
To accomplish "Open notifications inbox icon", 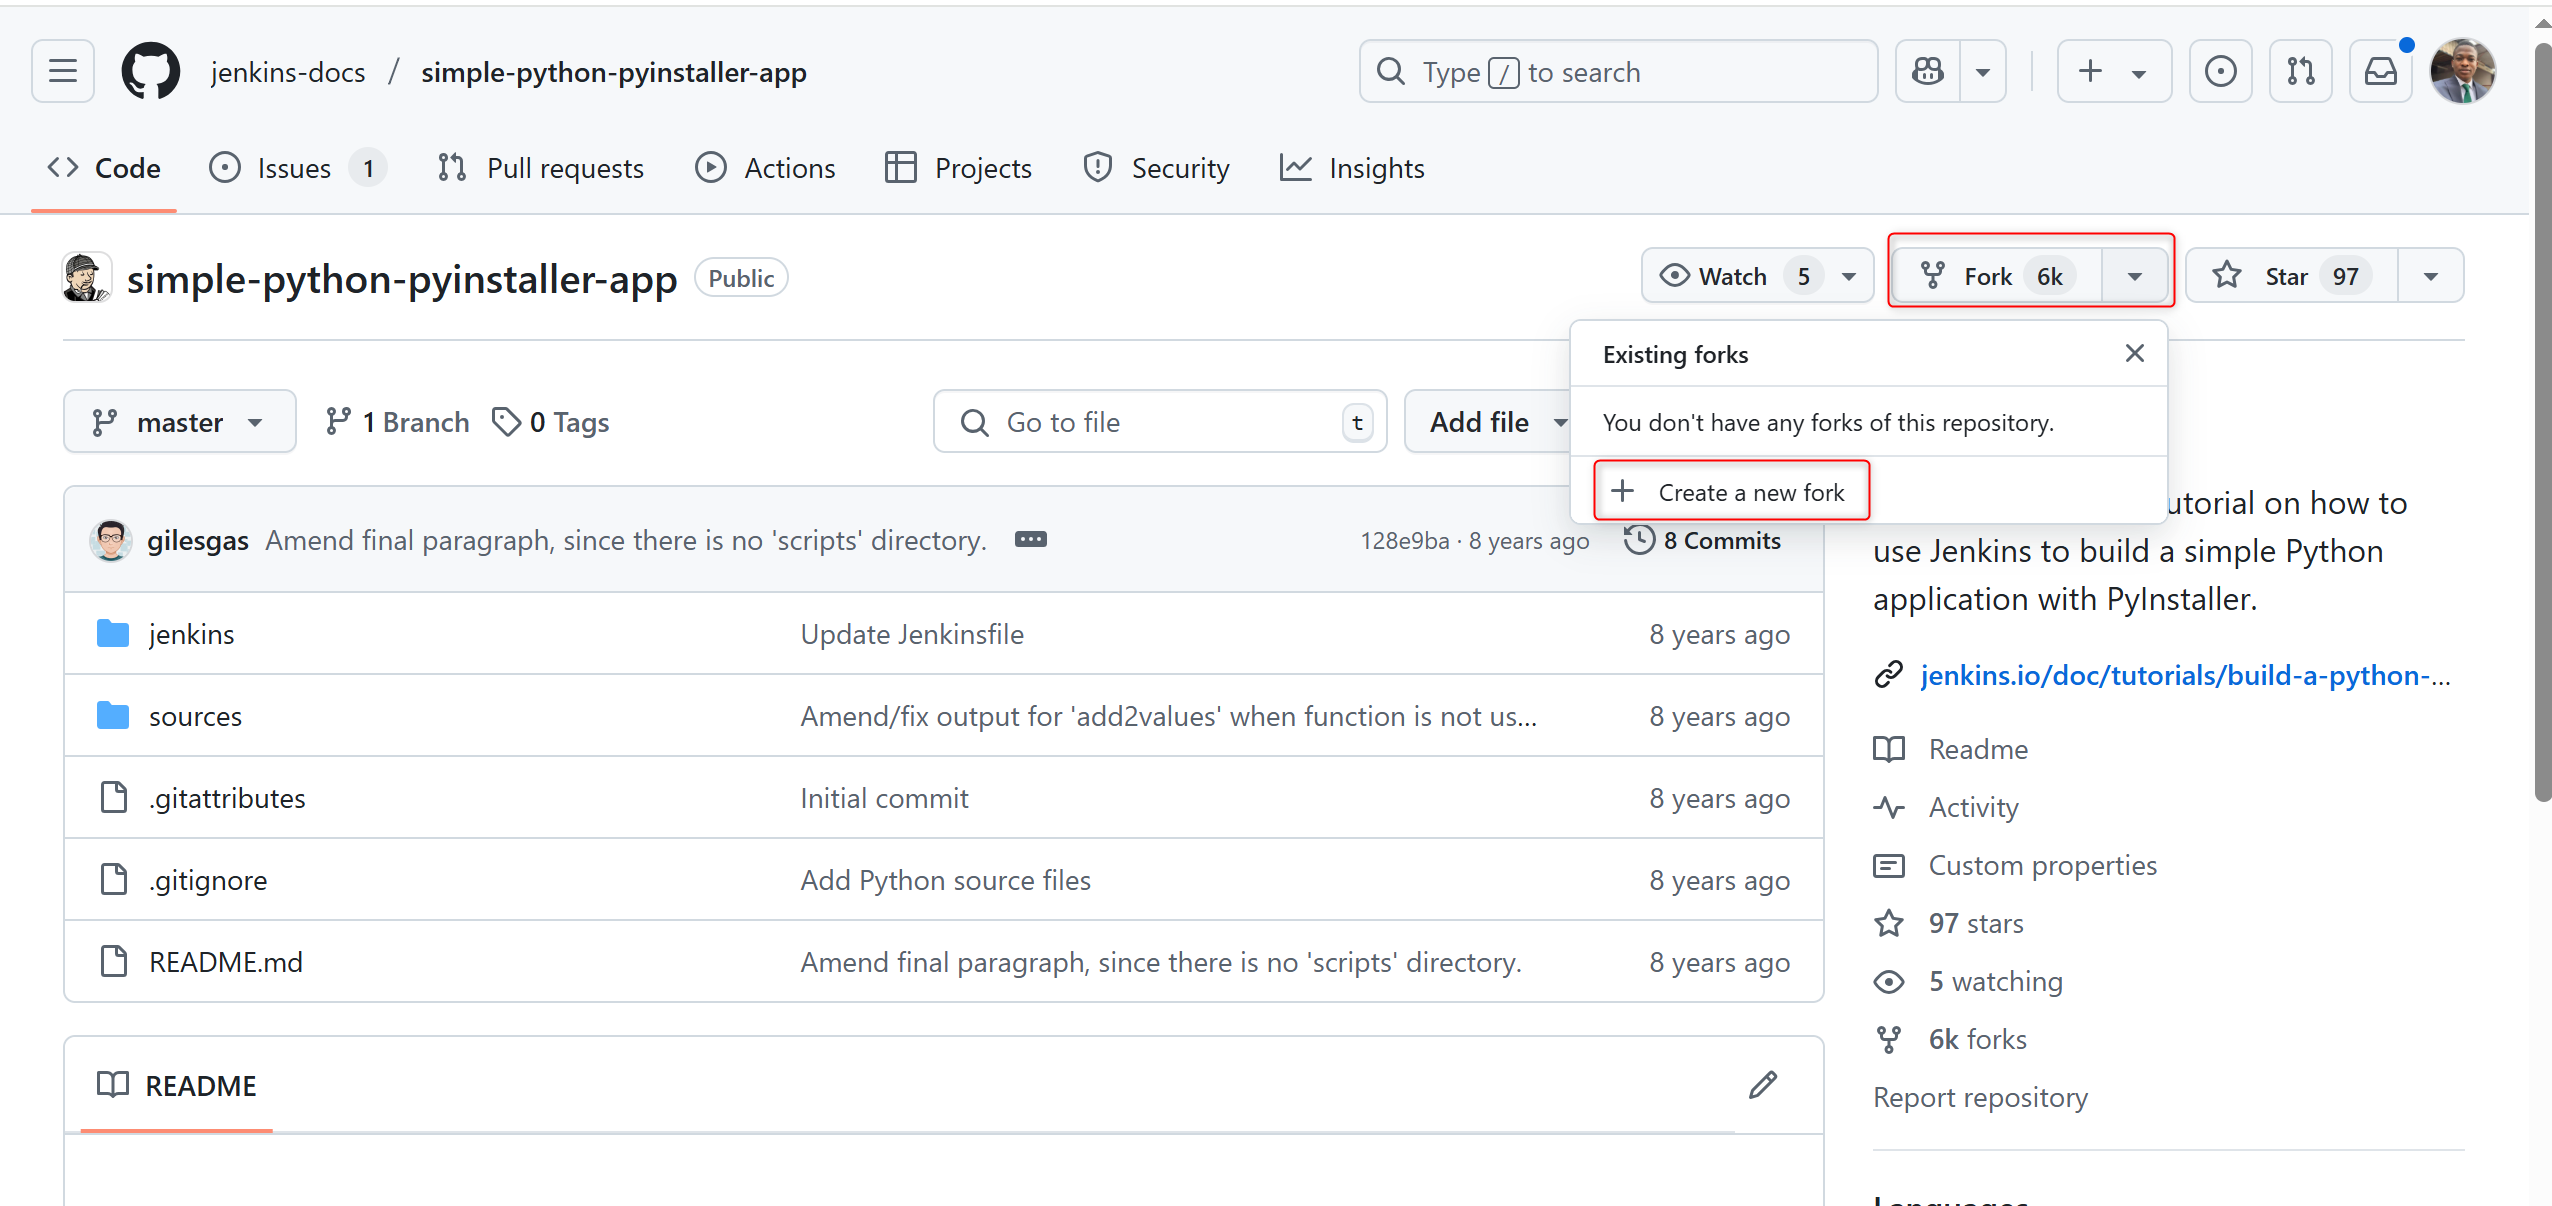I will pos(2380,71).
